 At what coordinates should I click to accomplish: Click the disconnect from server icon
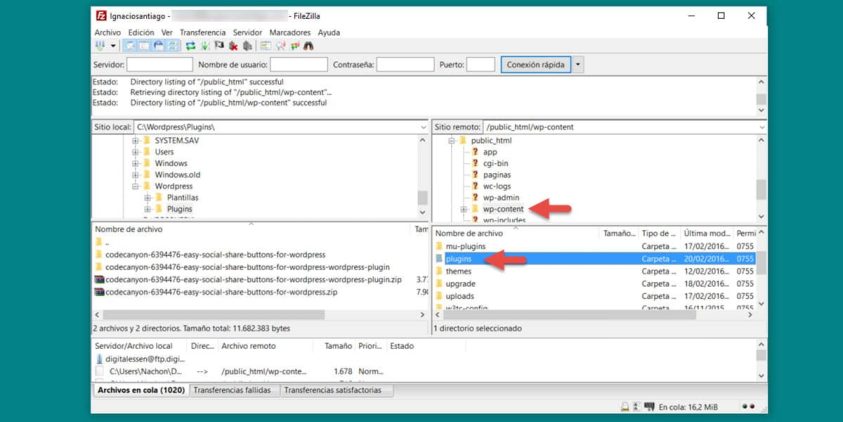pyautogui.click(x=233, y=46)
